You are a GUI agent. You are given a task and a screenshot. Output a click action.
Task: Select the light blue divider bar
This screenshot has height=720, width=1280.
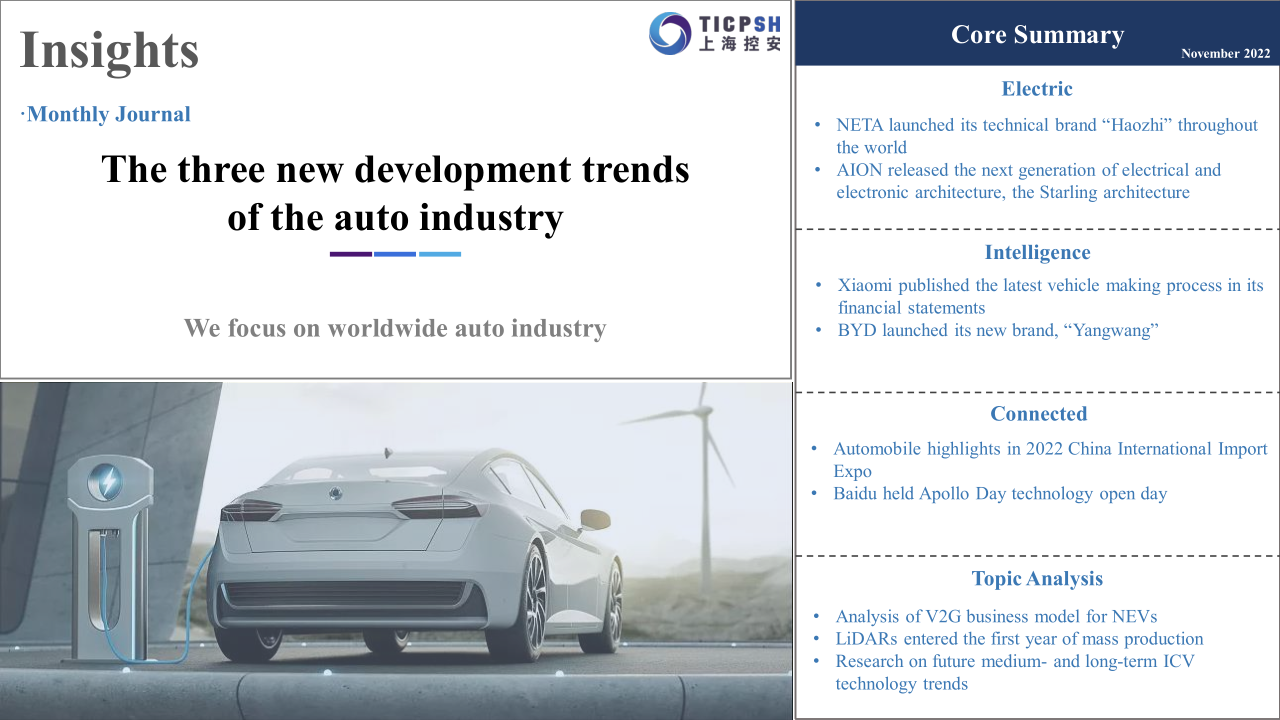click(440, 254)
